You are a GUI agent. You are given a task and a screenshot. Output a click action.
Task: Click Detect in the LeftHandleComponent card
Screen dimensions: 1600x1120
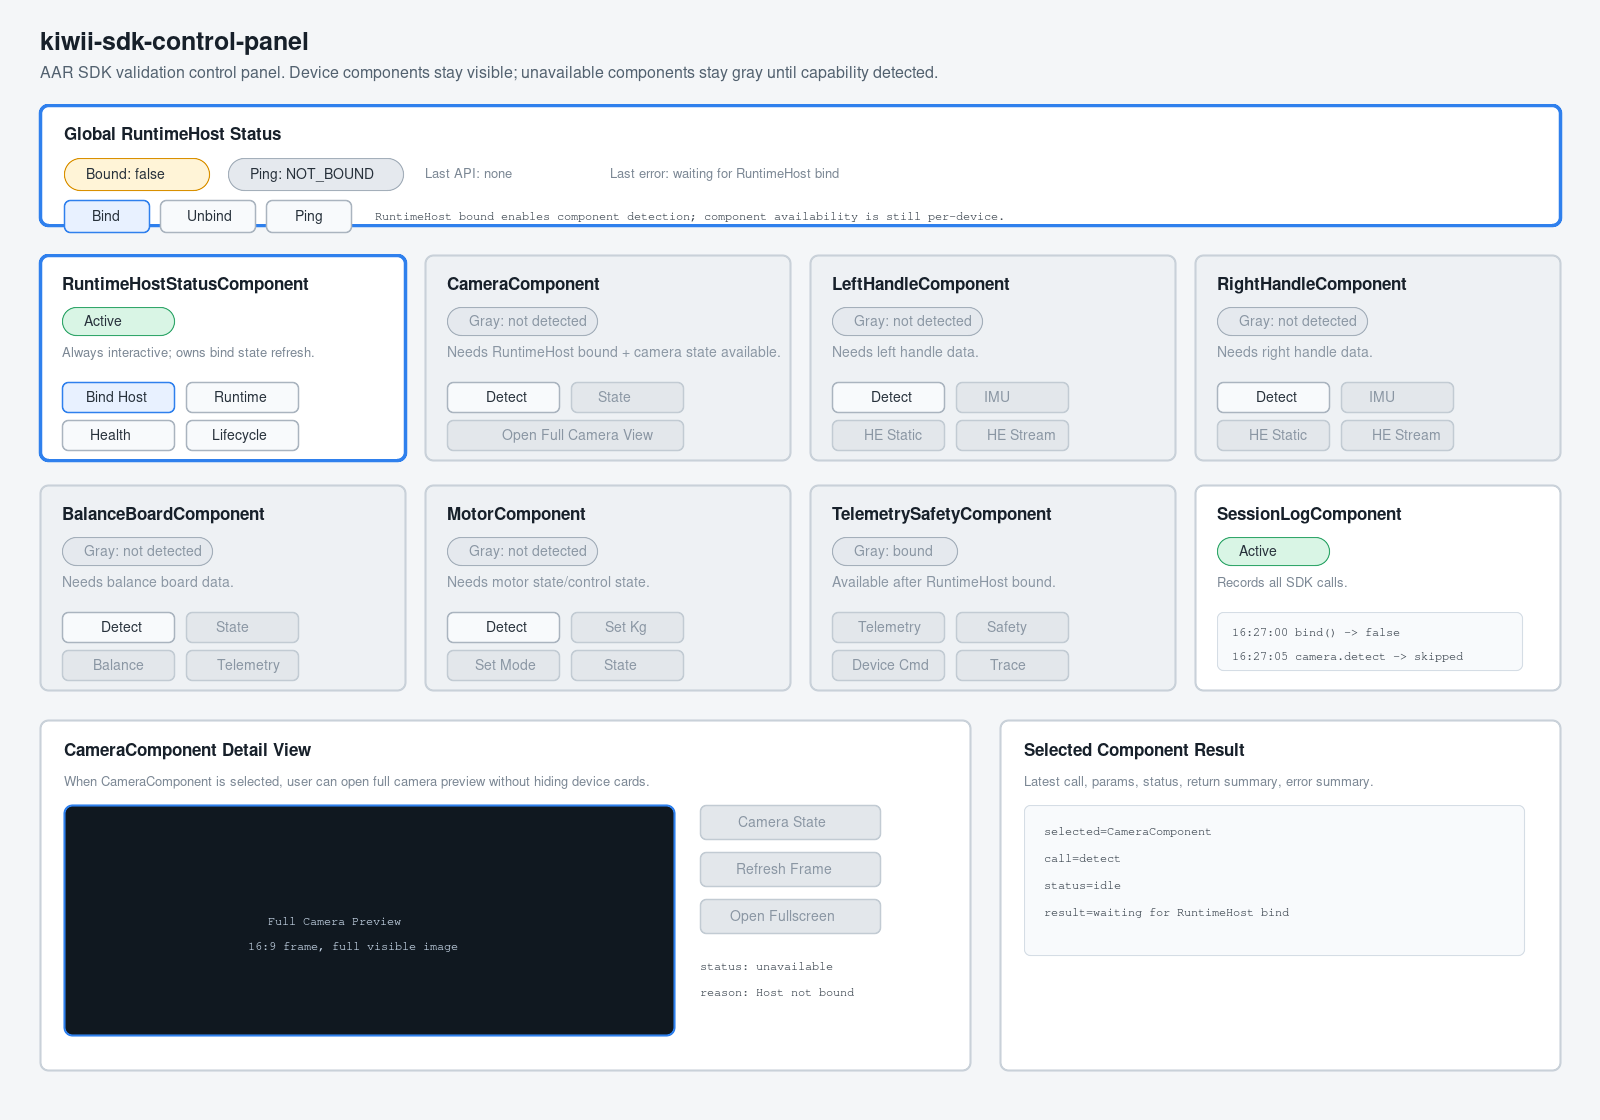[888, 397]
